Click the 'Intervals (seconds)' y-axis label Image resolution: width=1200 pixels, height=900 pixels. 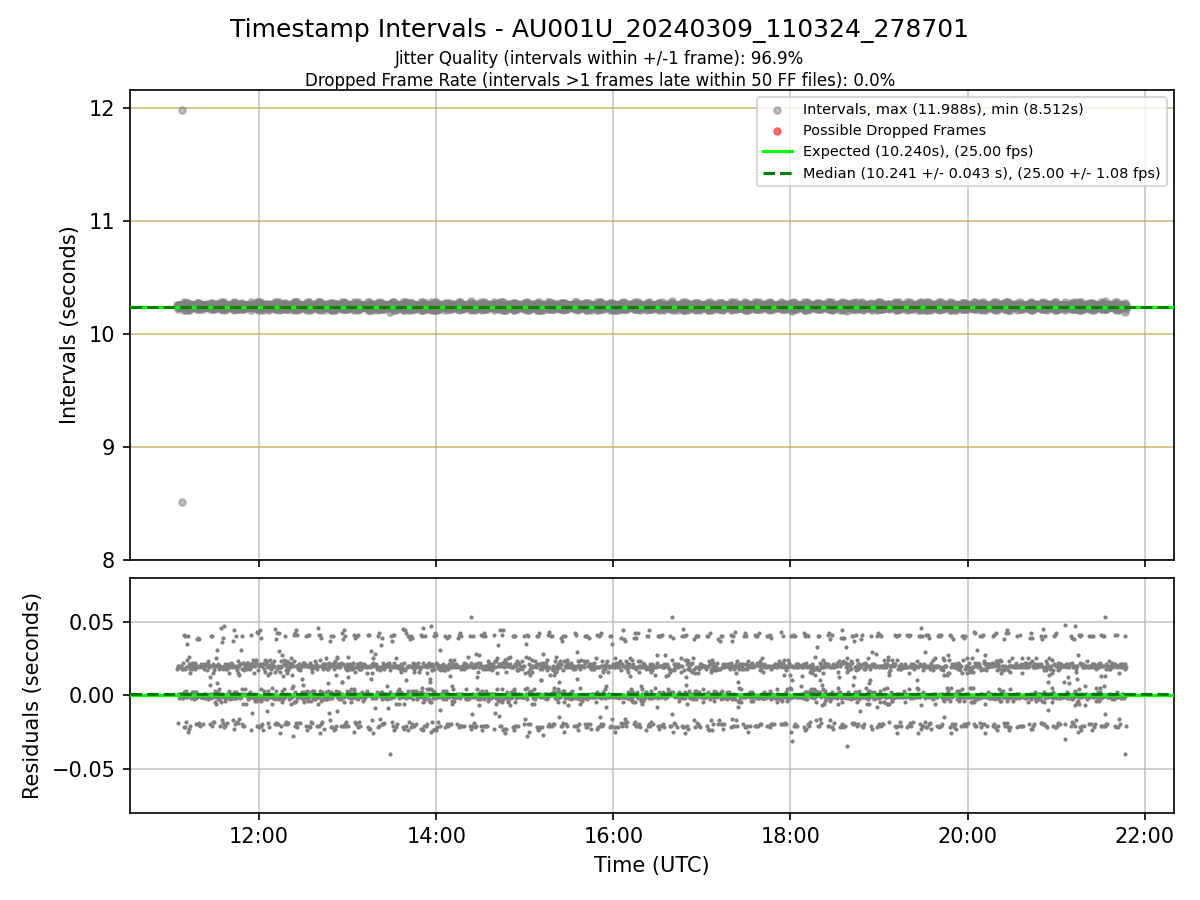tap(68, 325)
